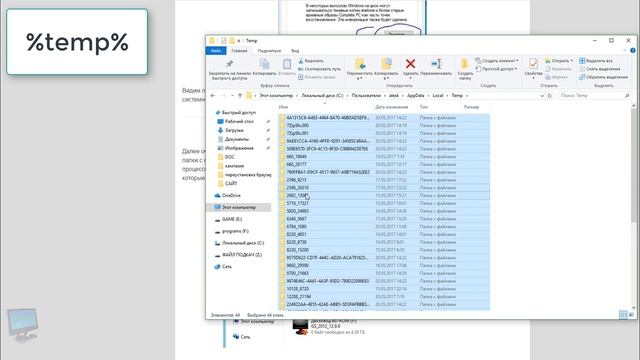Click Снять выделение in the ribbon

point(600,69)
